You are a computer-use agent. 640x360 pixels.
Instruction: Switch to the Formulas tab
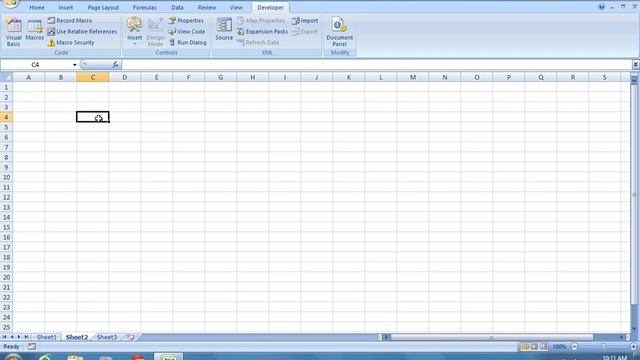[x=144, y=7]
